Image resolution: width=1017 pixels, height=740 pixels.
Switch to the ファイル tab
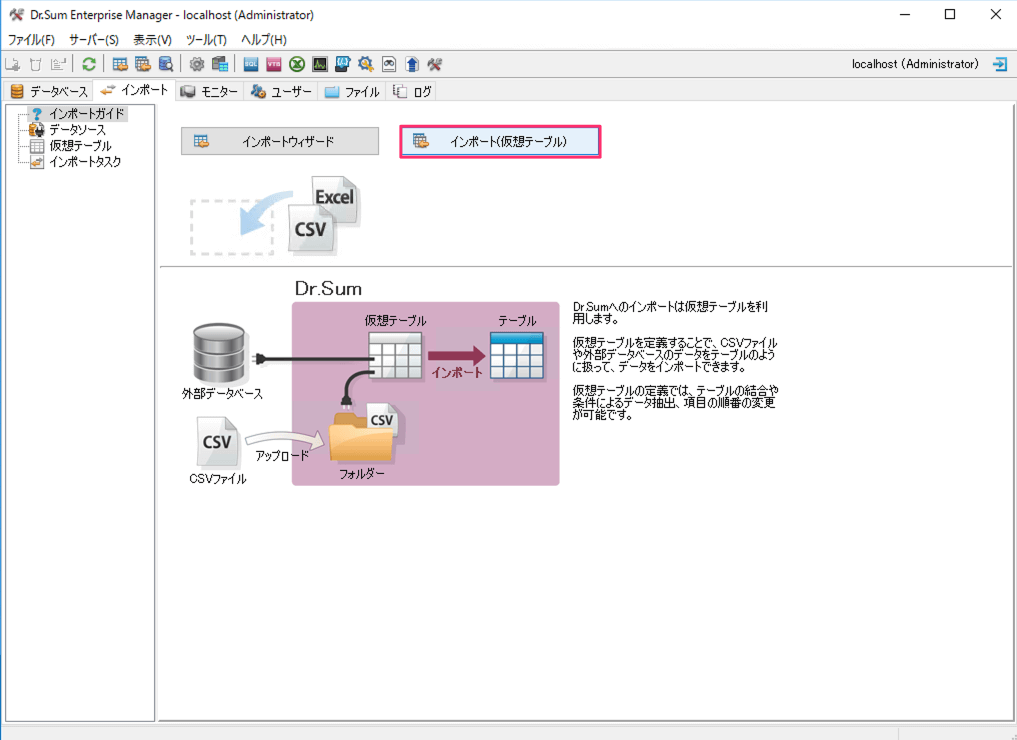point(352,91)
